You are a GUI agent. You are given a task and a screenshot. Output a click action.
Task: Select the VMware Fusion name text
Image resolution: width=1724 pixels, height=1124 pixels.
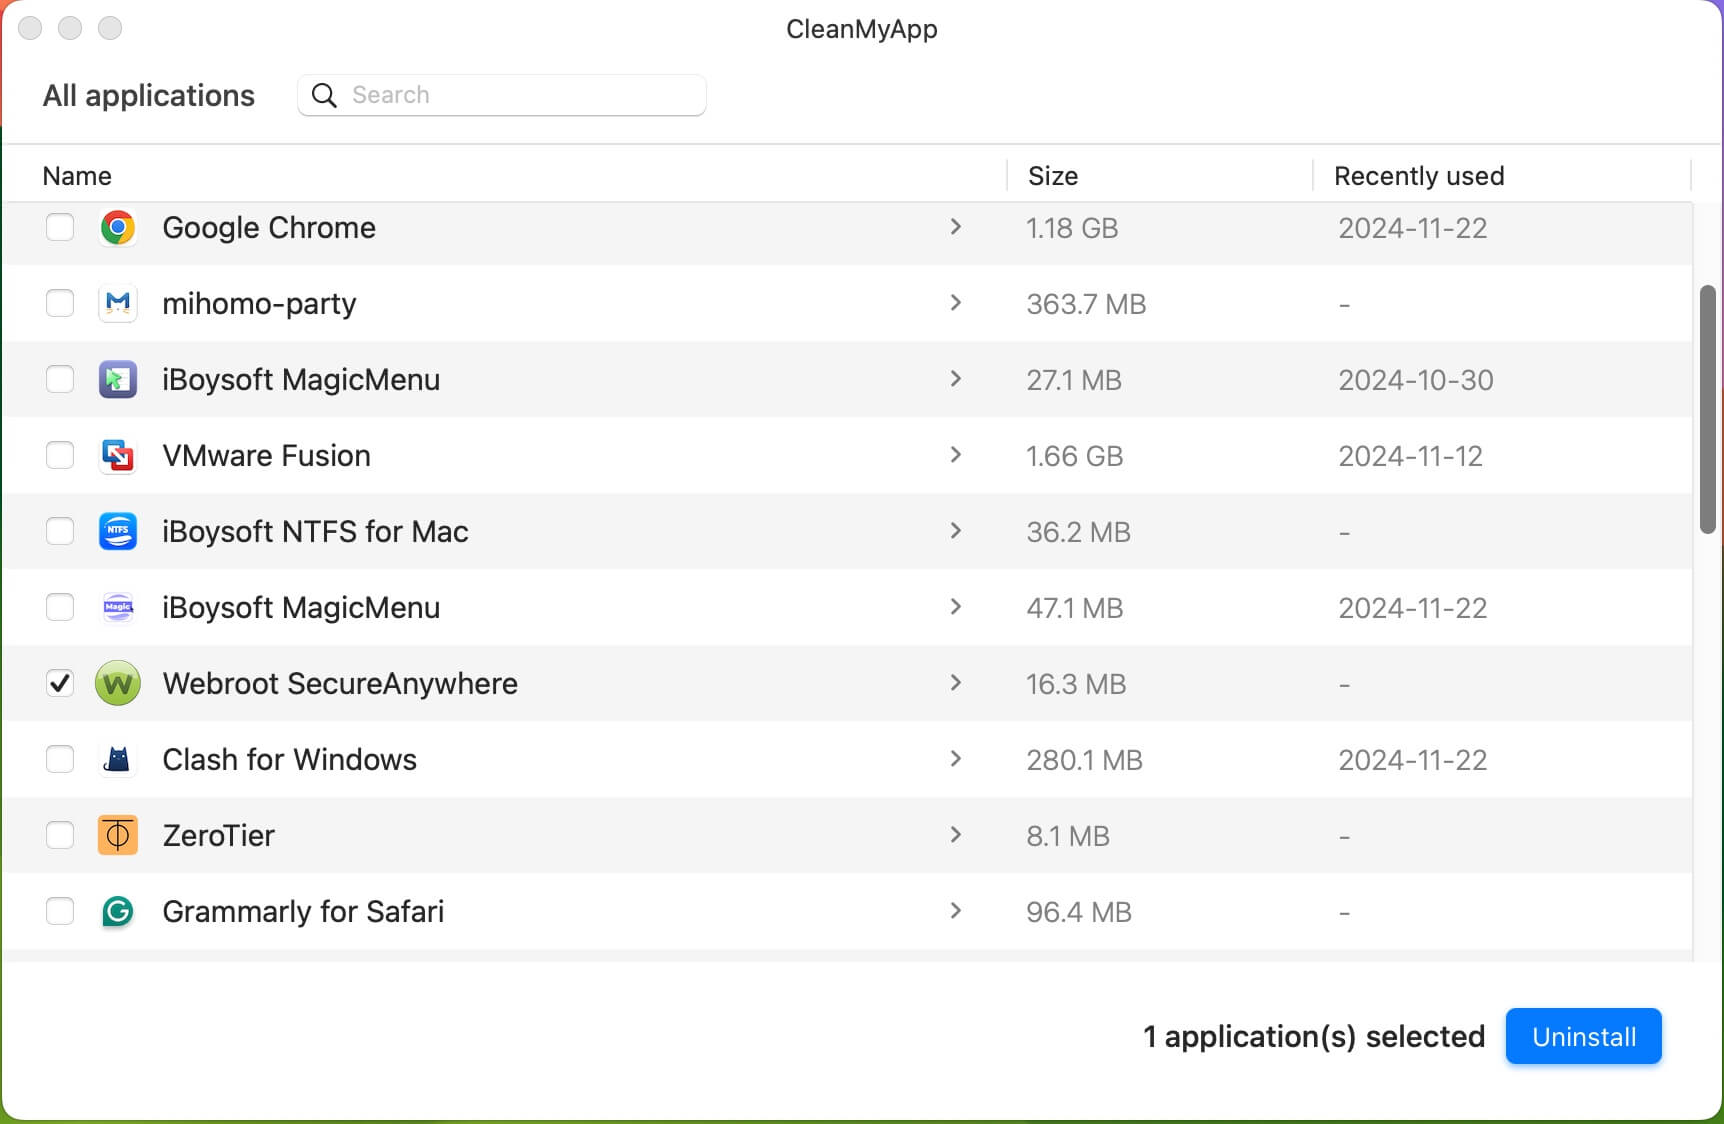[x=267, y=456]
